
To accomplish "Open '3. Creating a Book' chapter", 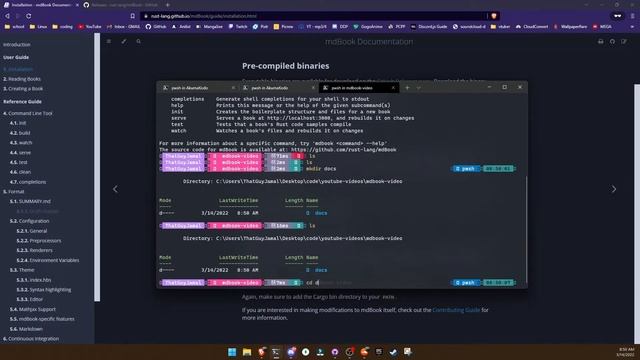I will coord(23,89).
